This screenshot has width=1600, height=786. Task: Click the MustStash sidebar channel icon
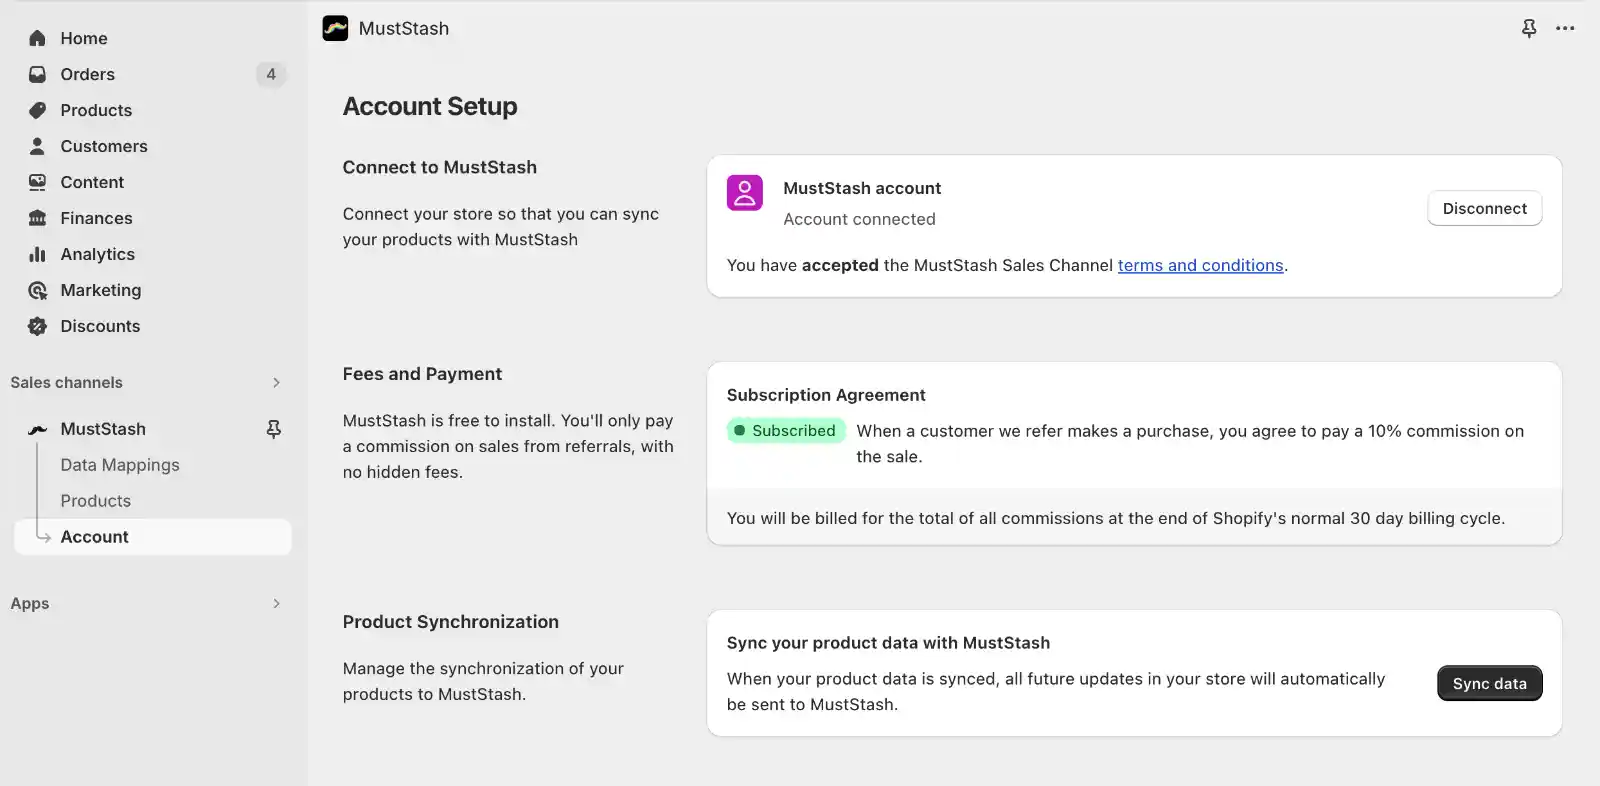(x=37, y=429)
